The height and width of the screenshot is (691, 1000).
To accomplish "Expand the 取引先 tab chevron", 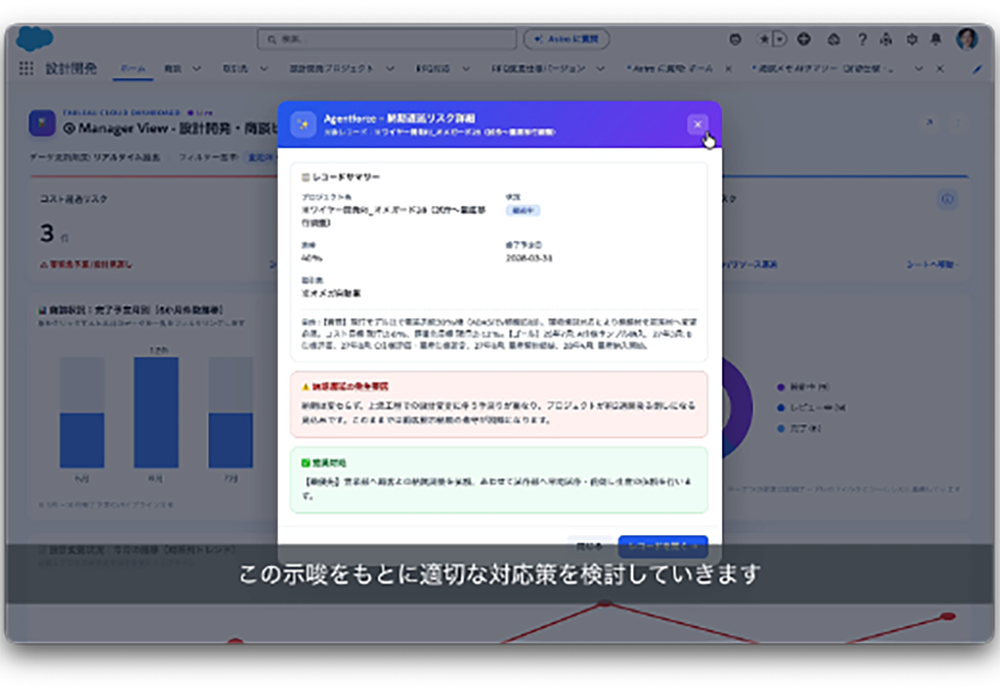I will [263, 68].
